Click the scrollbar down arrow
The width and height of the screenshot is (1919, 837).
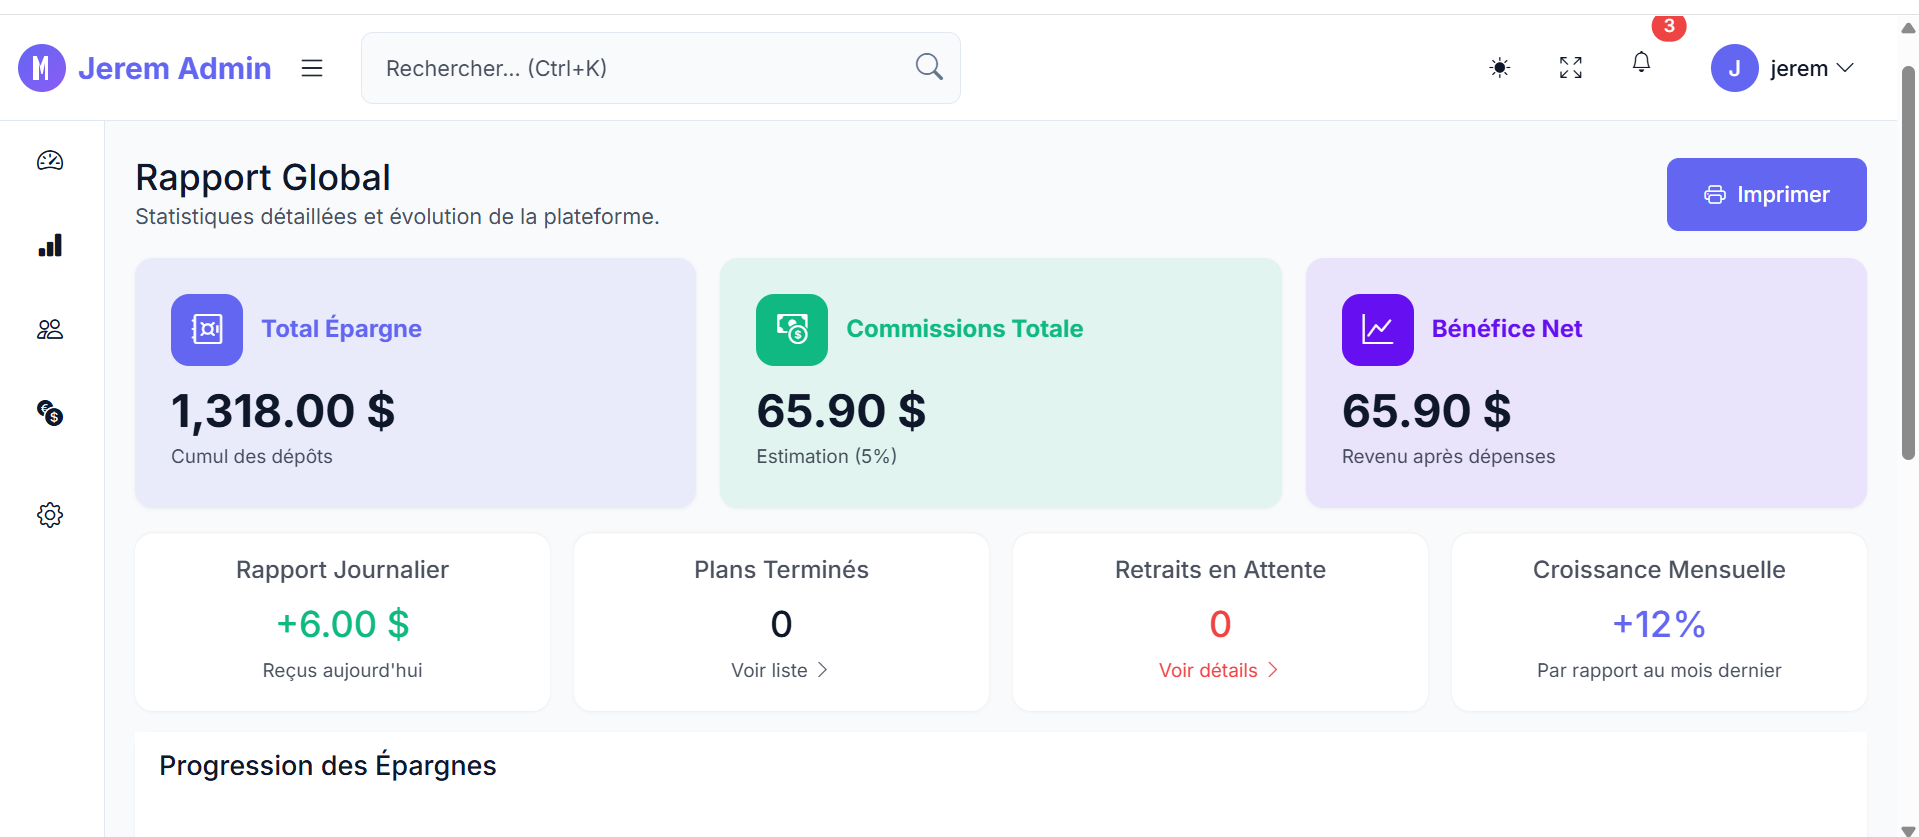coord(1908,830)
